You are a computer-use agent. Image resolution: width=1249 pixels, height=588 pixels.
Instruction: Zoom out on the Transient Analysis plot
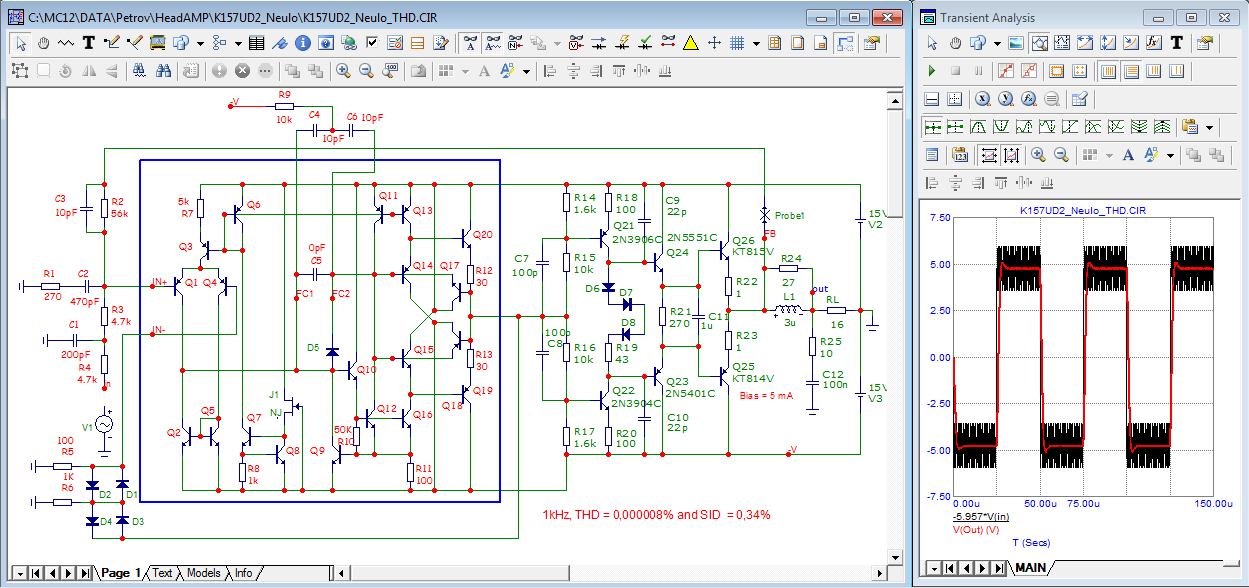(x=1062, y=155)
